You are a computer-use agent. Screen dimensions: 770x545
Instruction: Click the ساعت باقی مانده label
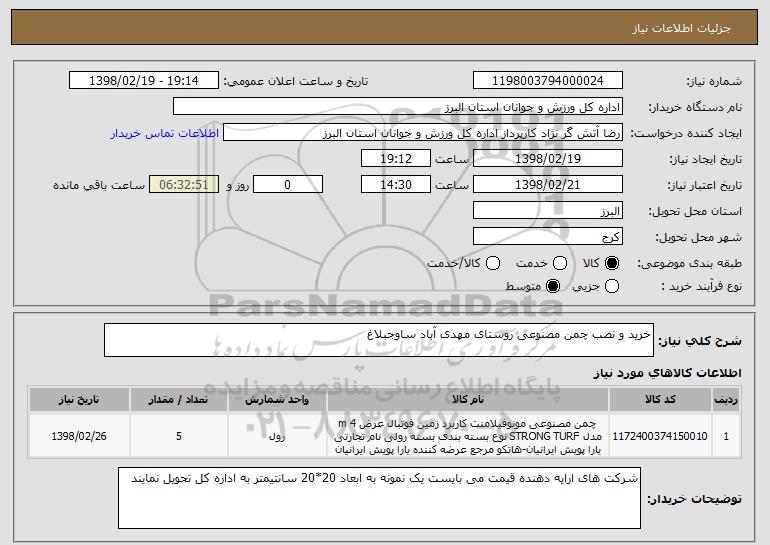coord(99,185)
